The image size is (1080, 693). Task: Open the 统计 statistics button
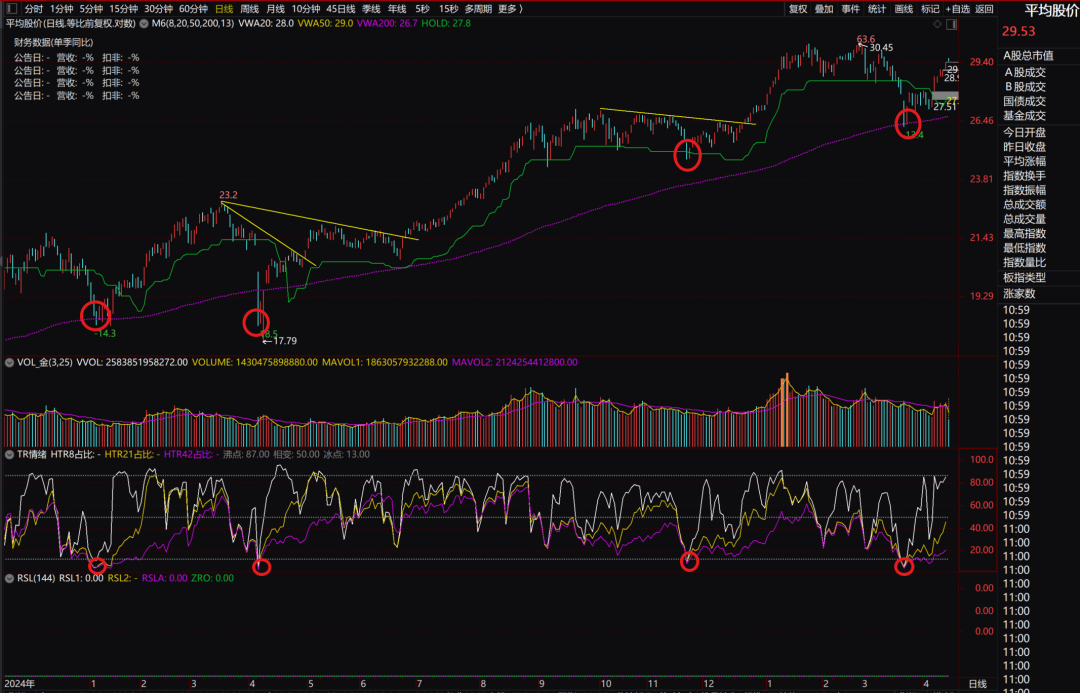point(877,9)
